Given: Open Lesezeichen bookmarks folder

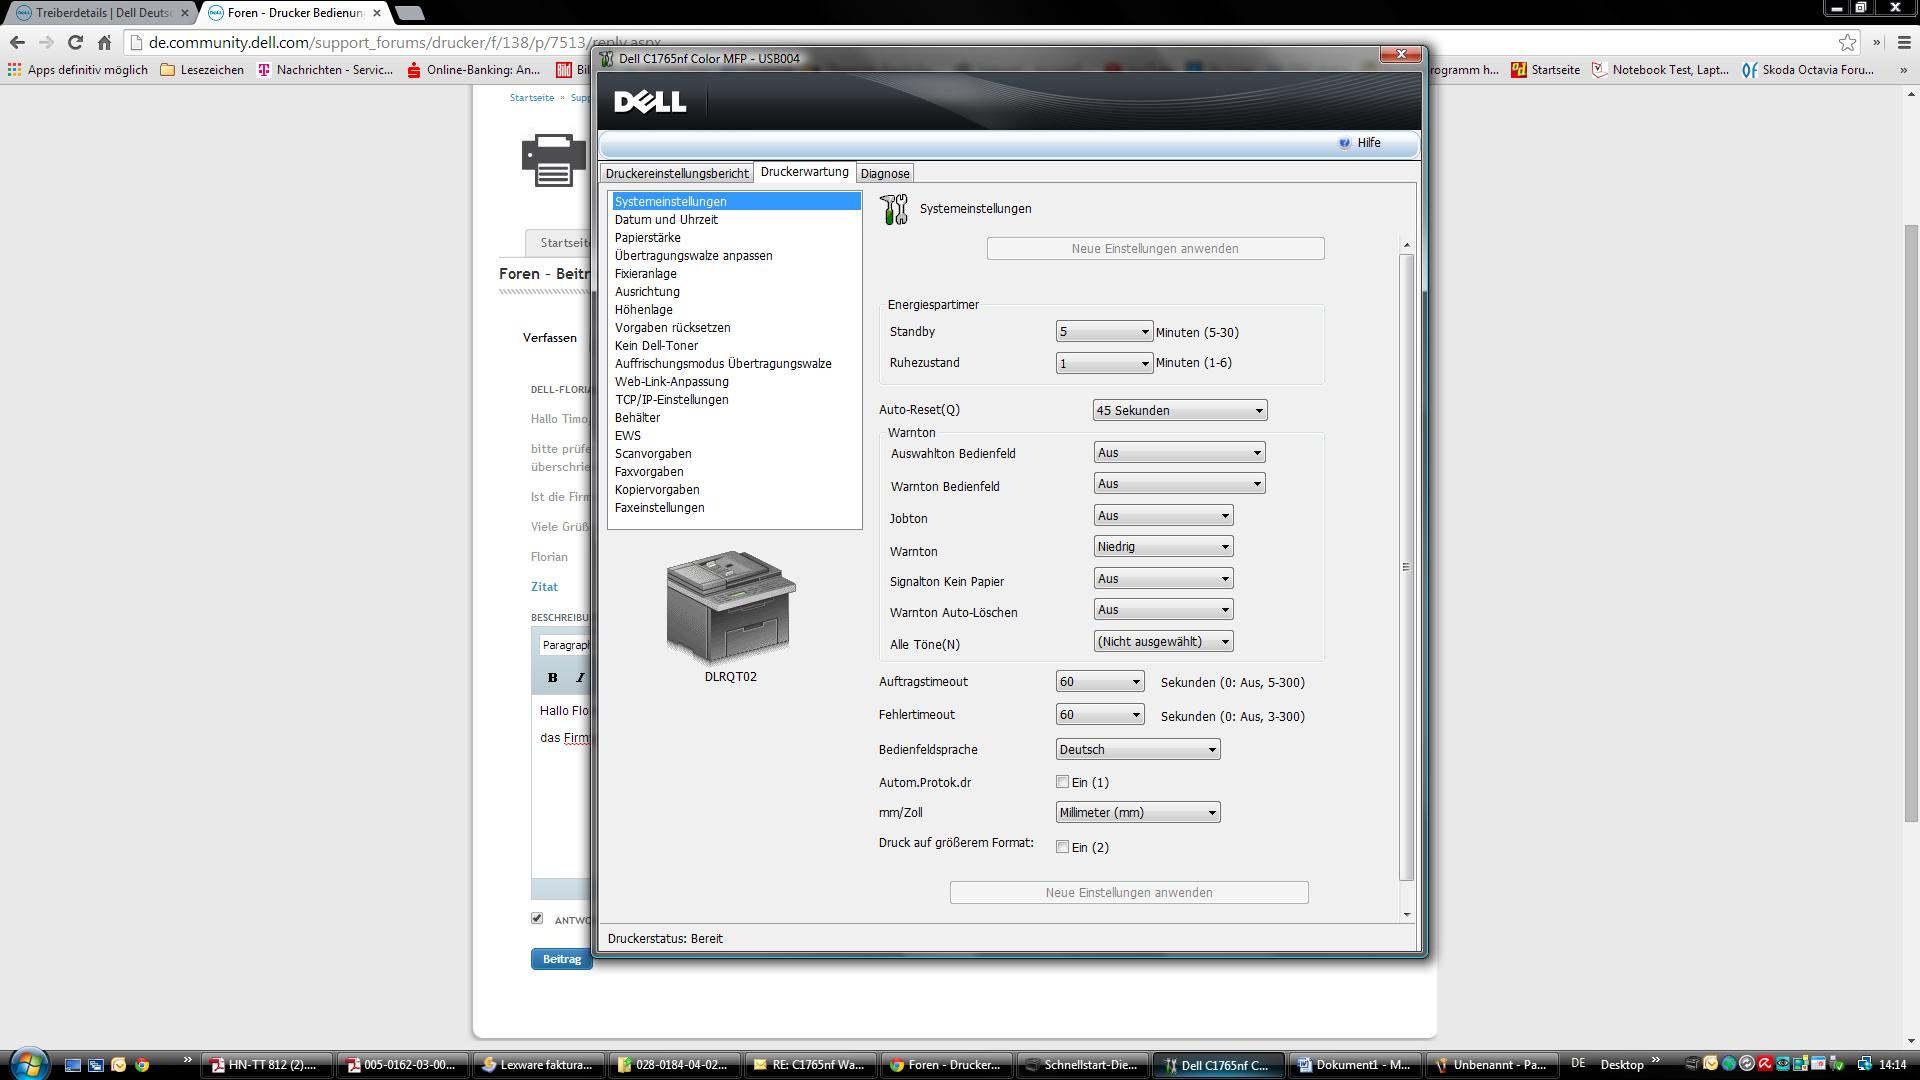Looking at the screenshot, I should point(202,70).
